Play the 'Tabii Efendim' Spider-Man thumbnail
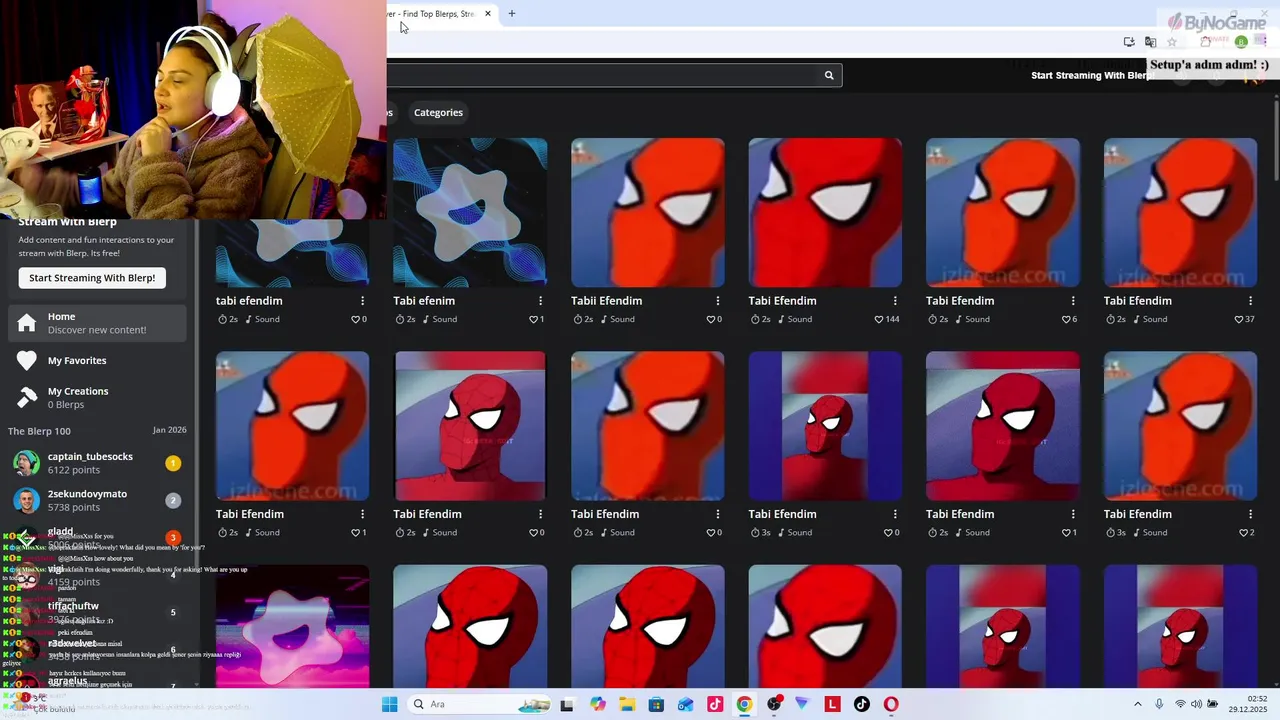 [648, 212]
